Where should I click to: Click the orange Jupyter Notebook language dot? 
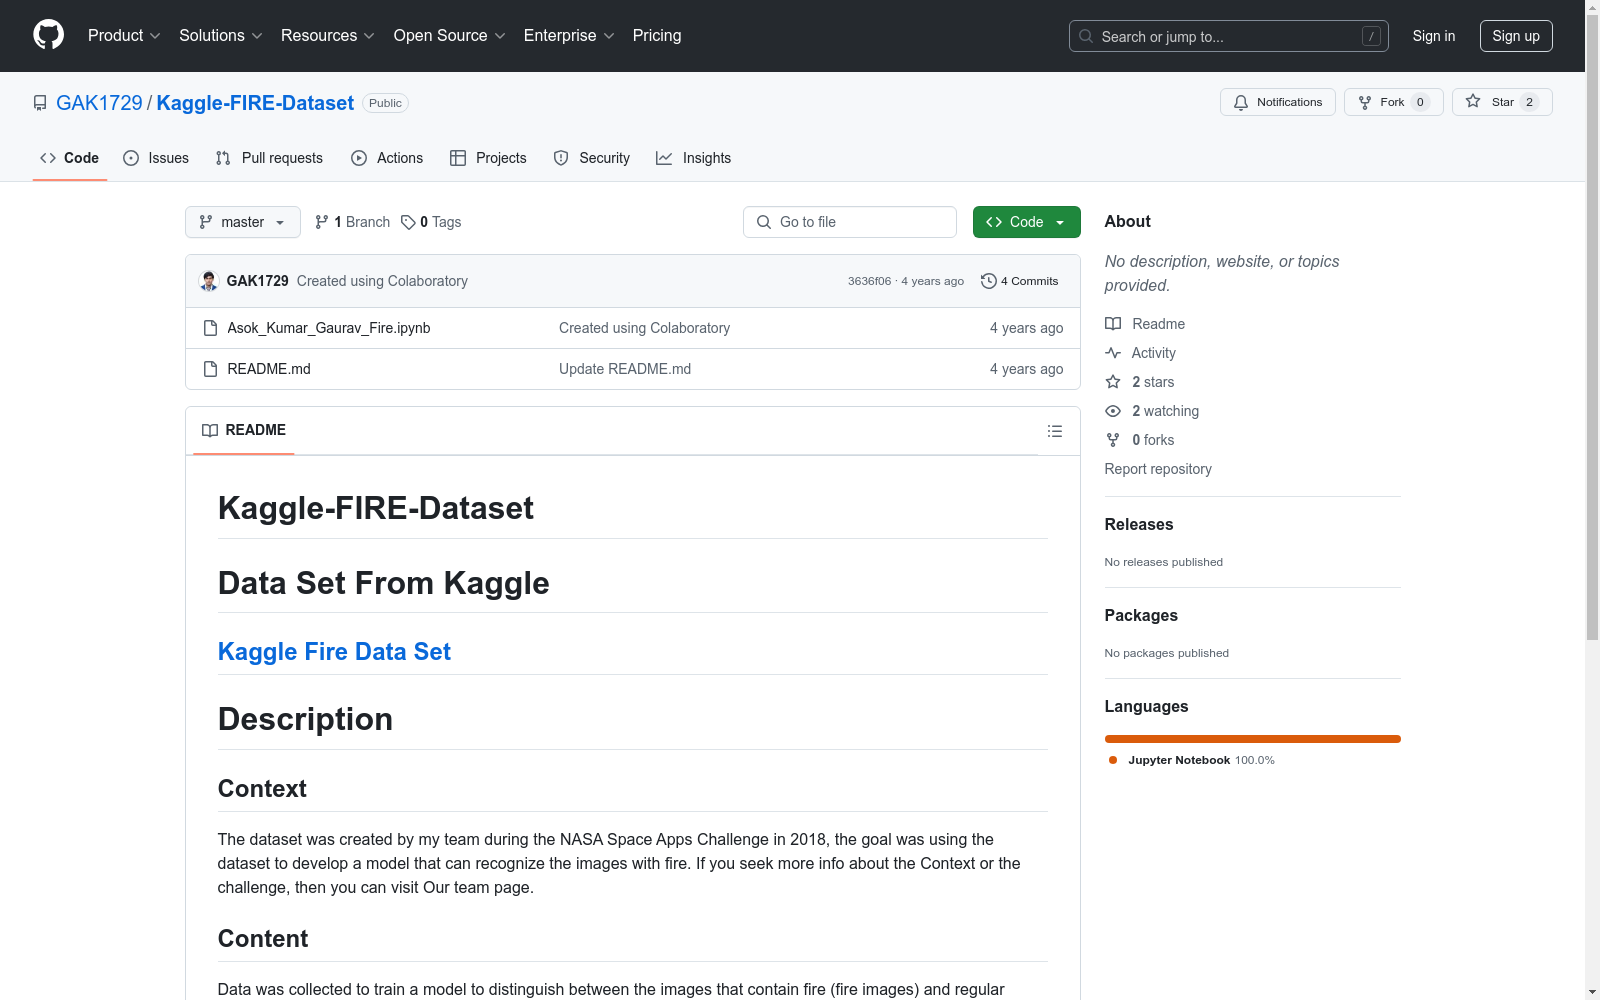1113,760
